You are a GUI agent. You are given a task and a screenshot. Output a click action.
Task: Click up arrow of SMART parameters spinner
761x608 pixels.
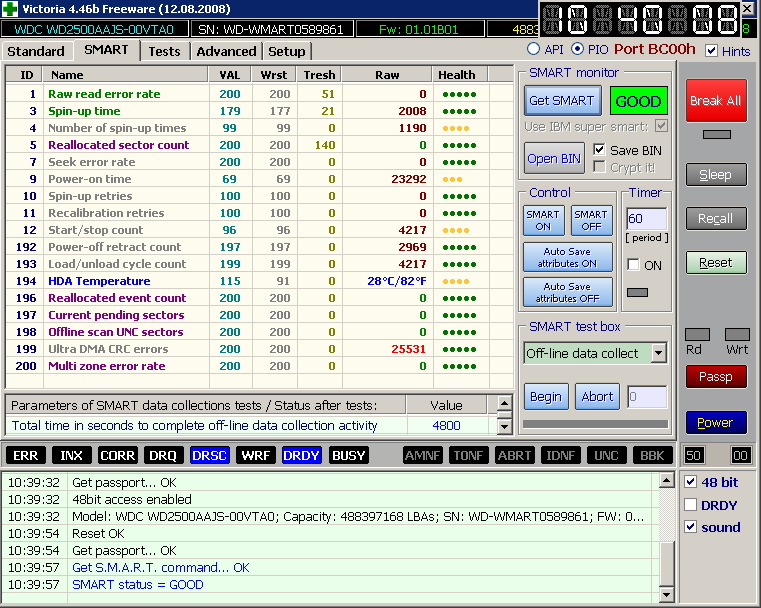coord(504,403)
